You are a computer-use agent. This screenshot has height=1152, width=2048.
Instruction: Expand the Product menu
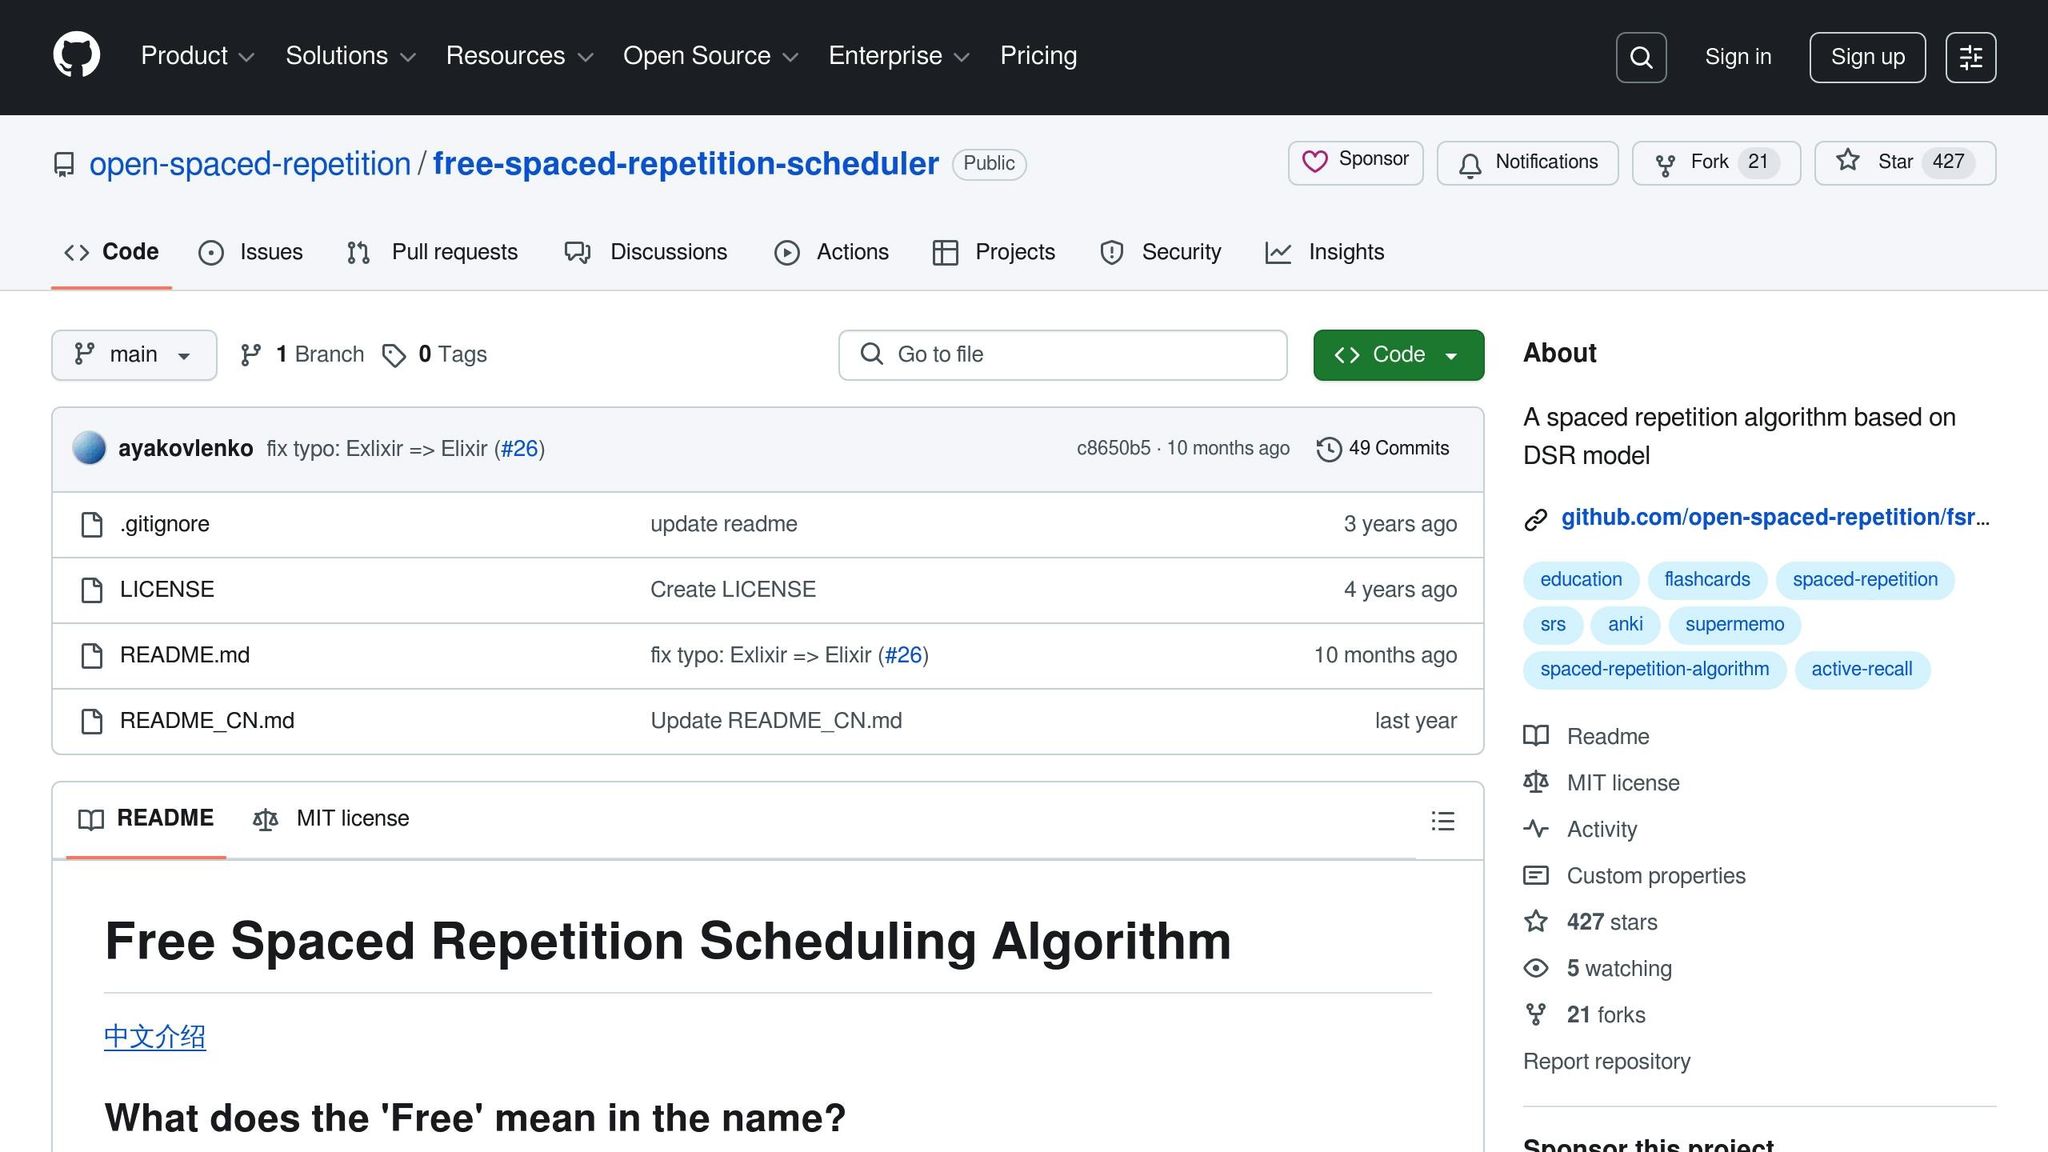[197, 56]
